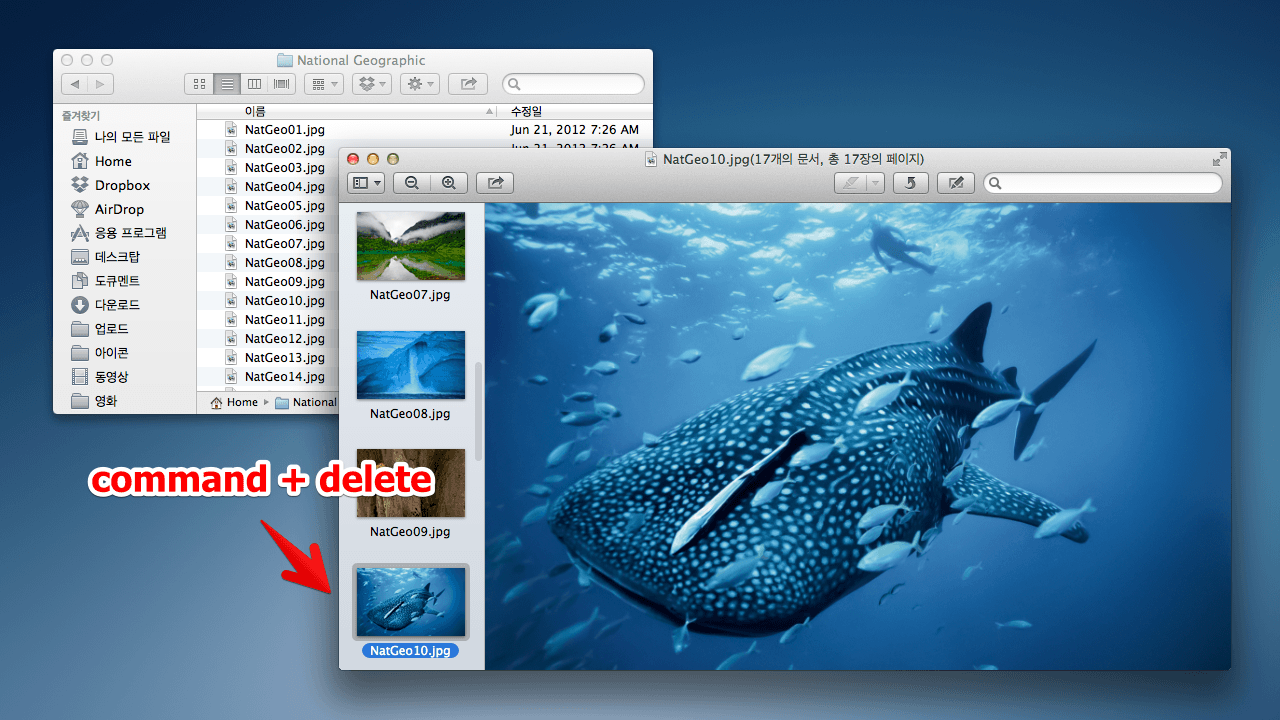Sort Finder list by 이름 column
The width and height of the screenshot is (1280, 720).
(x=347, y=111)
